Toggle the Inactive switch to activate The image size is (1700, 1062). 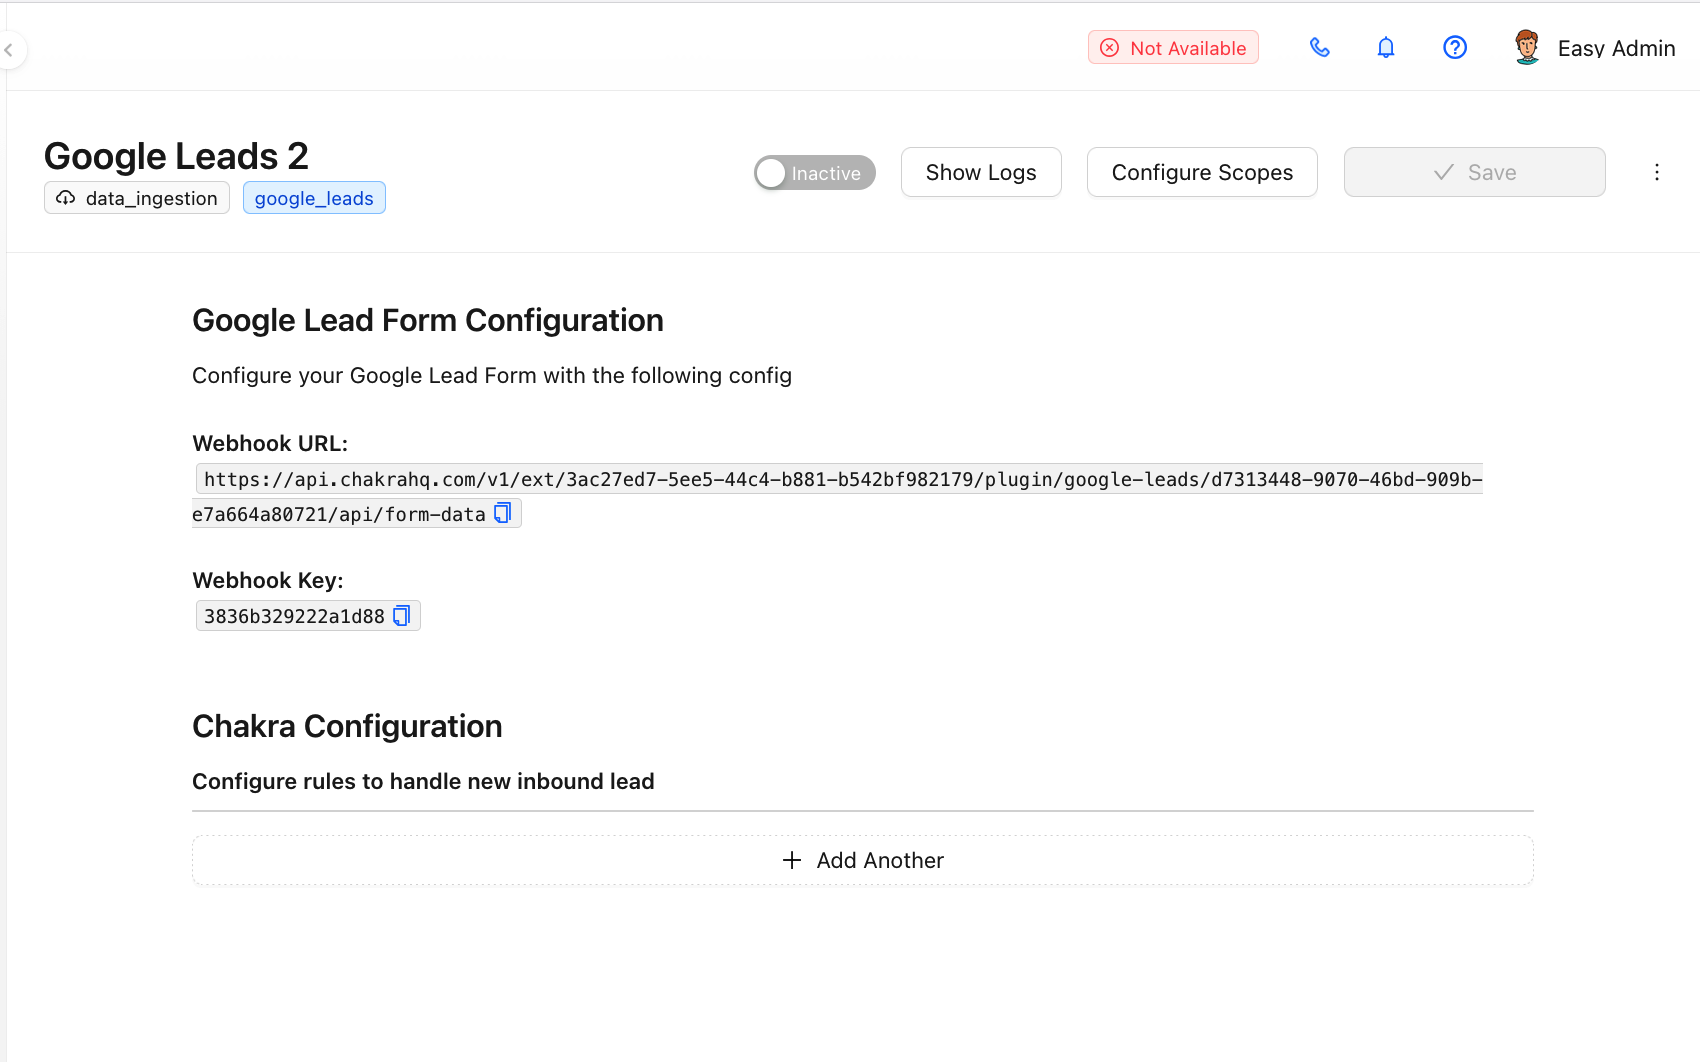[x=814, y=173]
